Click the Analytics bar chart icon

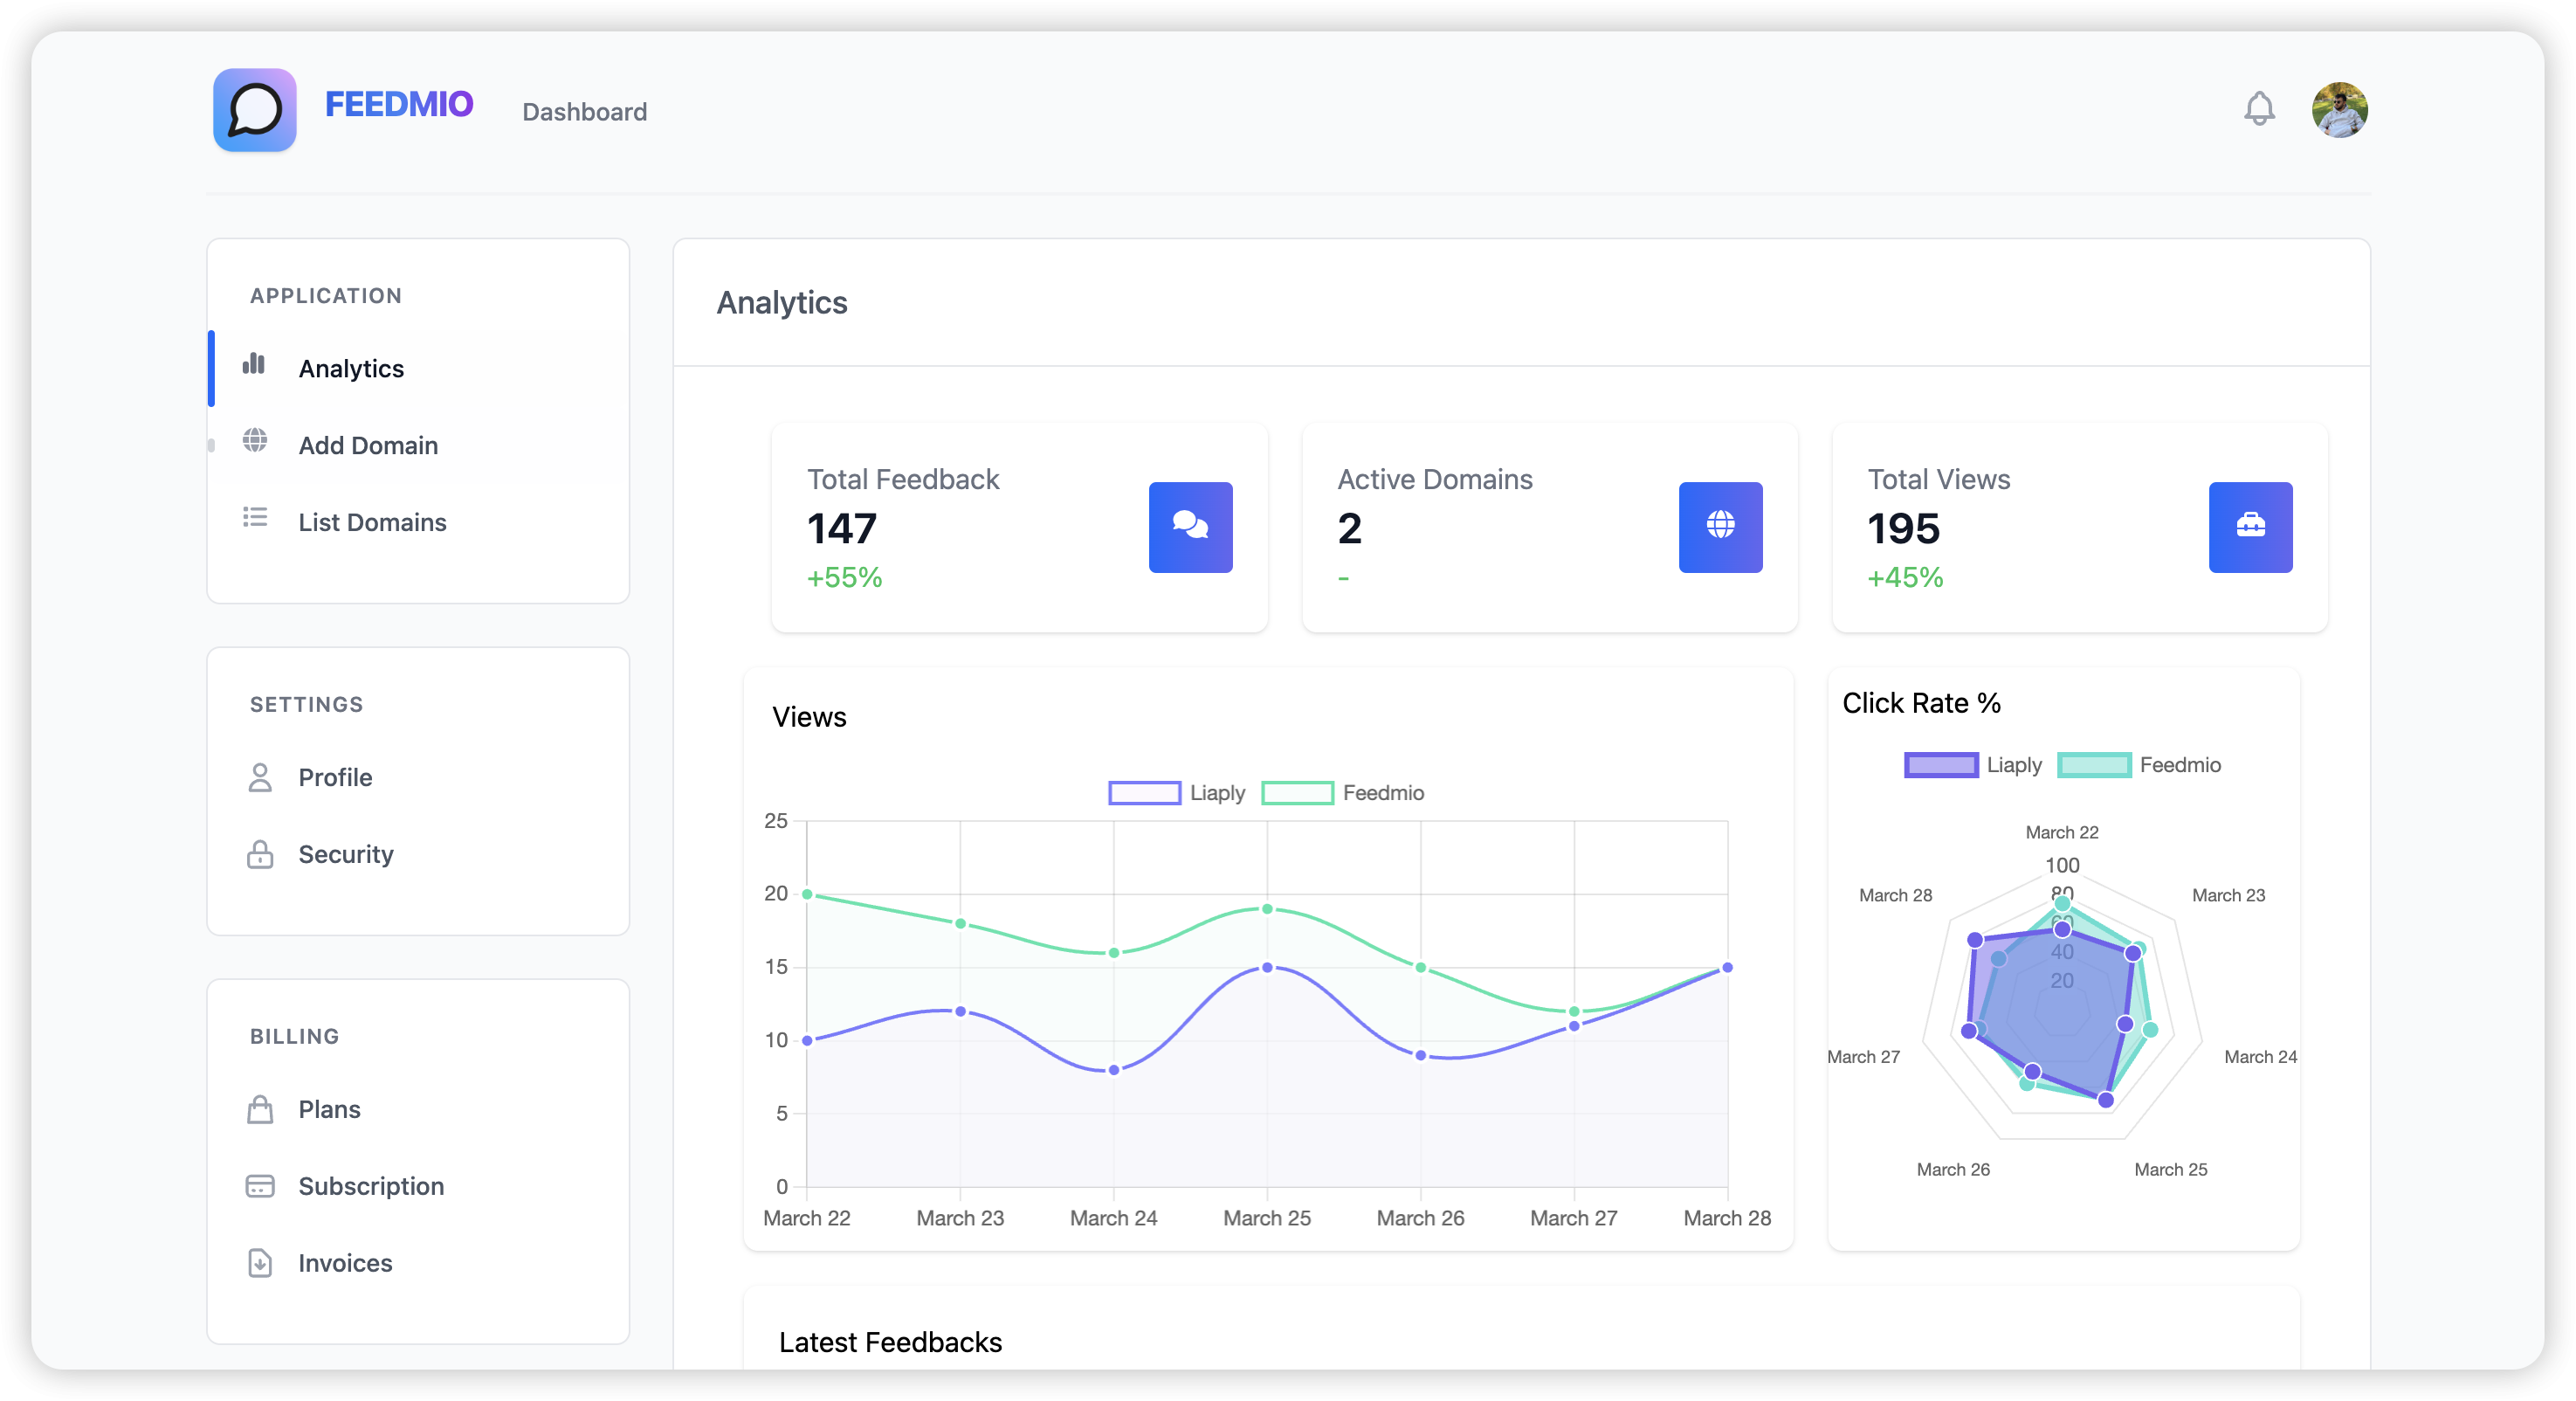point(254,364)
